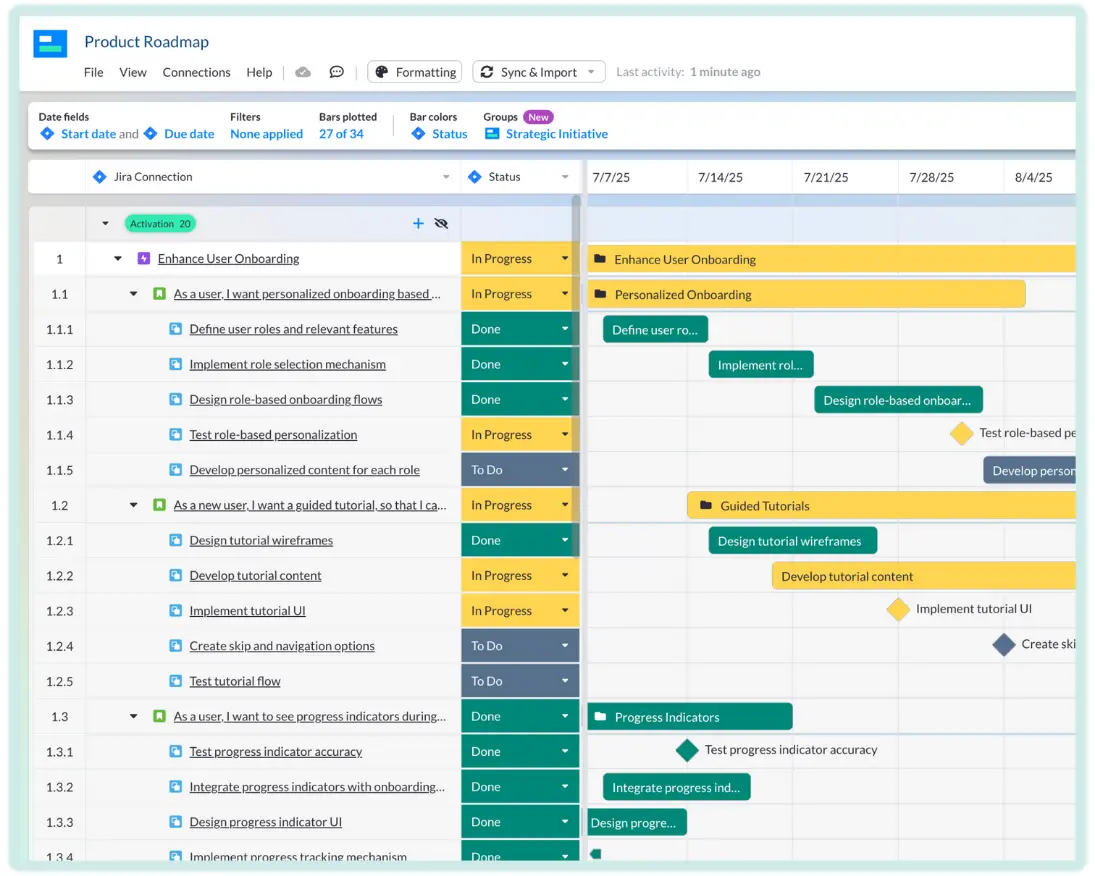Click the Formatting button
This screenshot has width=1095, height=876.
point(415,72)
